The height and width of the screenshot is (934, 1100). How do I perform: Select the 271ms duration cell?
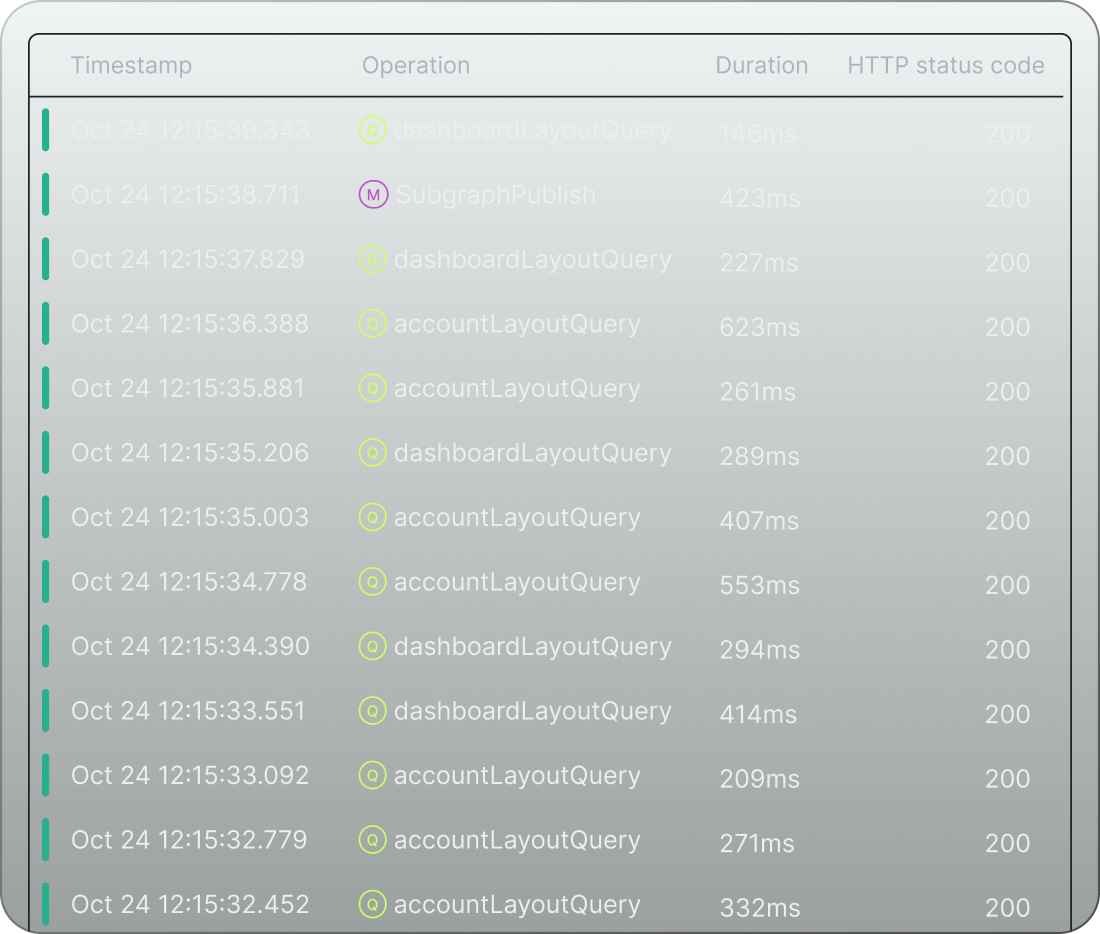coord(756,843)
